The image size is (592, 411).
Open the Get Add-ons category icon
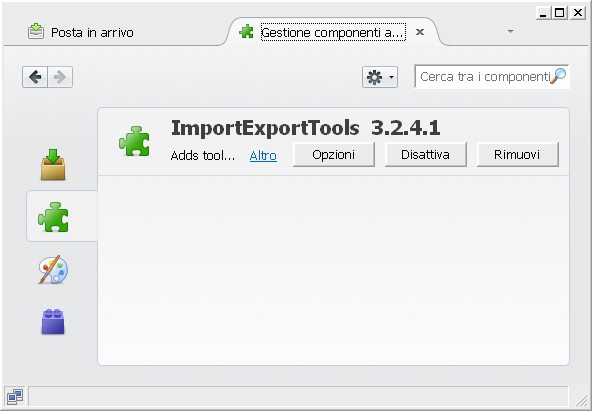(x=53, y=164)
